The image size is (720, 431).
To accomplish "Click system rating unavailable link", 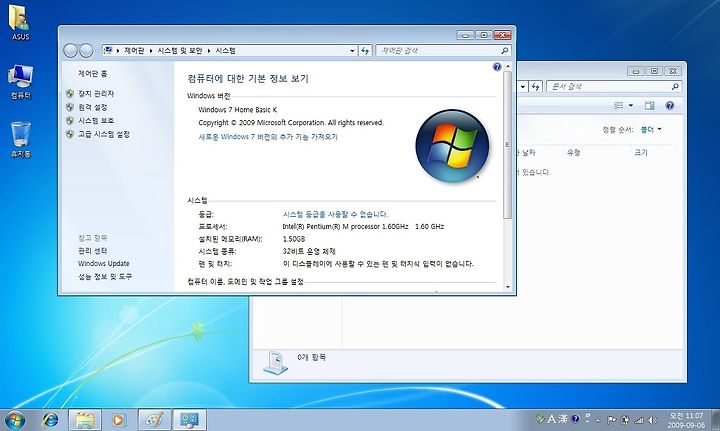I will (x=335, y=214).
